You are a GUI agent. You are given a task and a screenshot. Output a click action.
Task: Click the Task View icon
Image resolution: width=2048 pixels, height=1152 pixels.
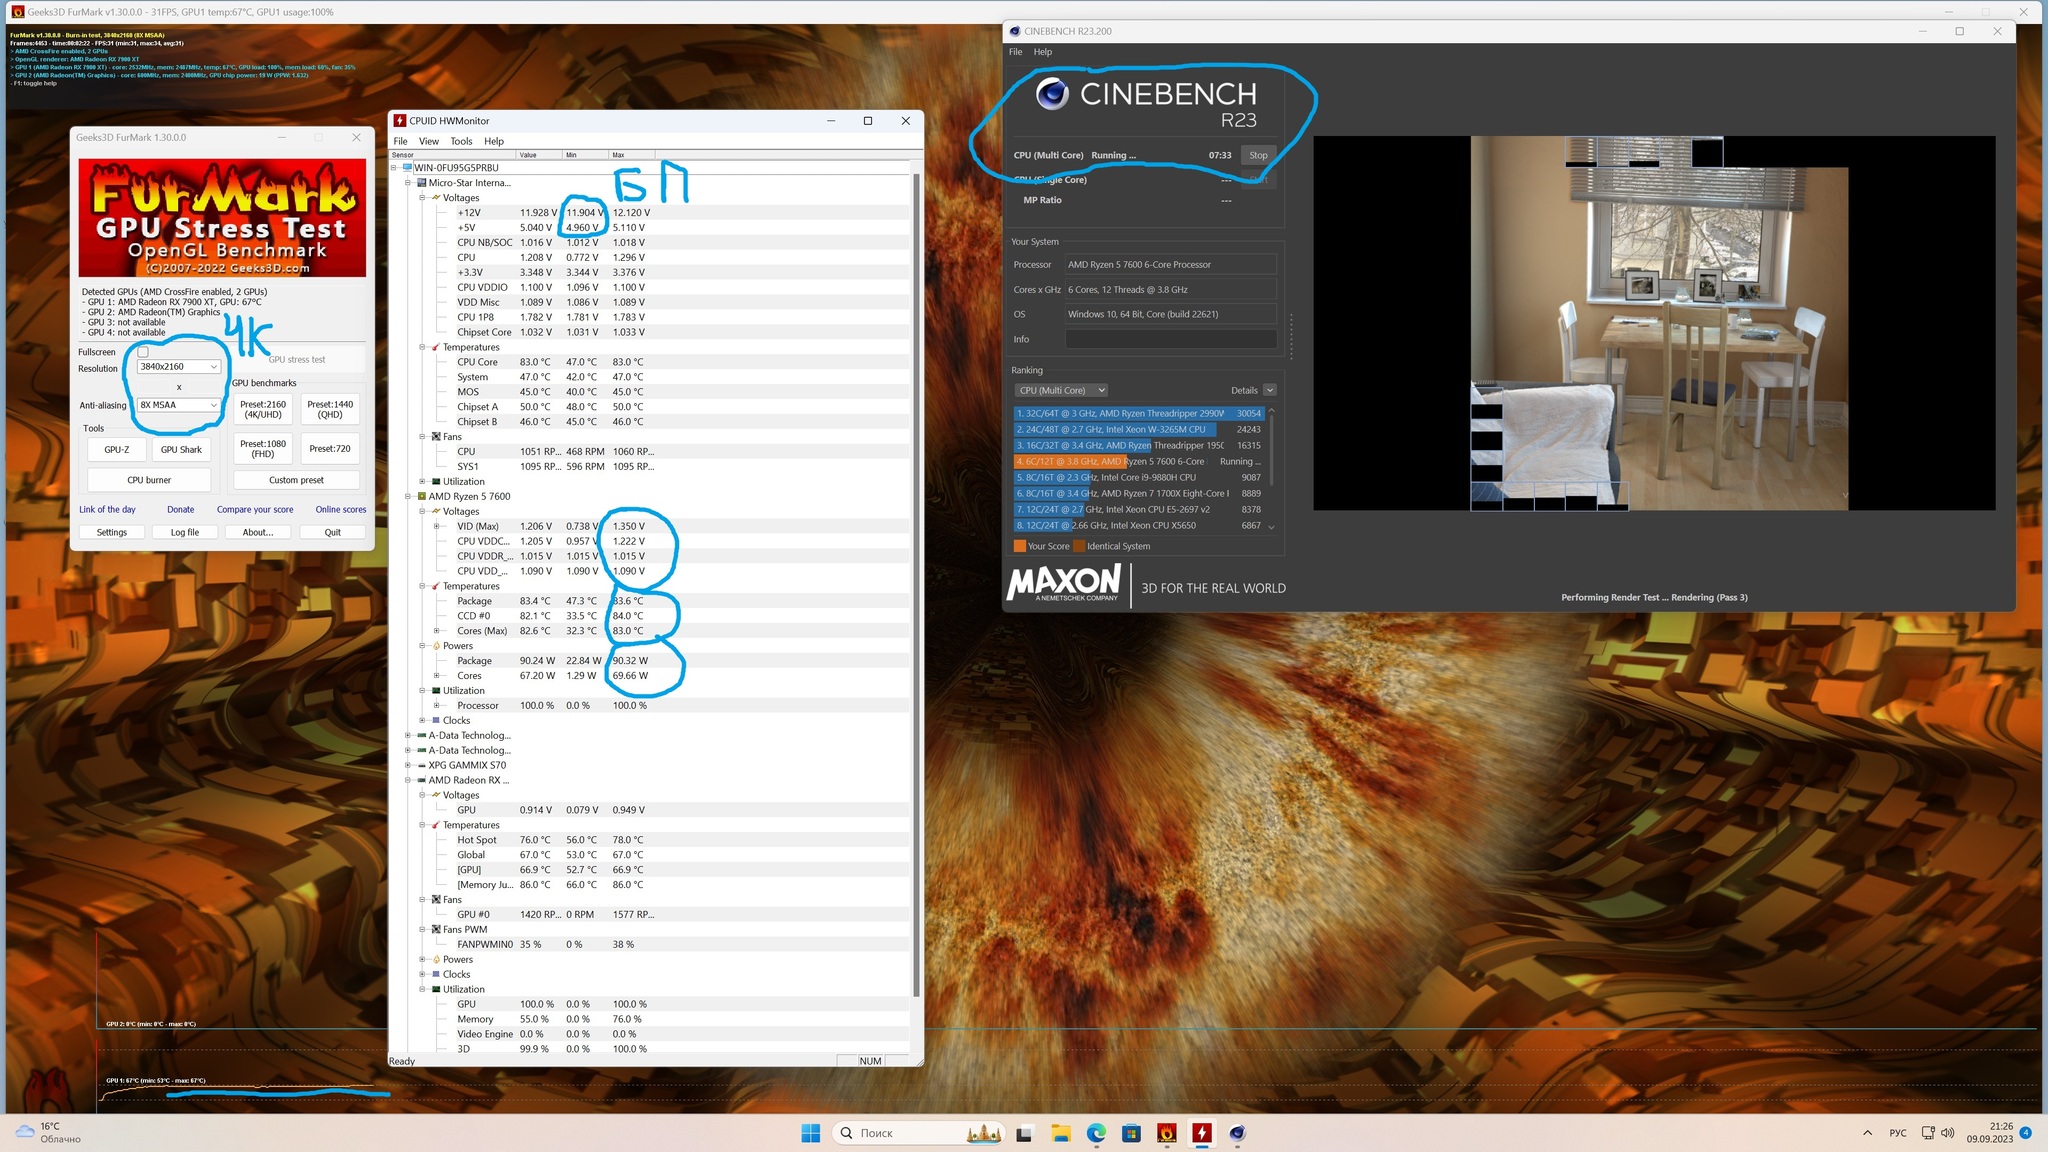1024,1133
